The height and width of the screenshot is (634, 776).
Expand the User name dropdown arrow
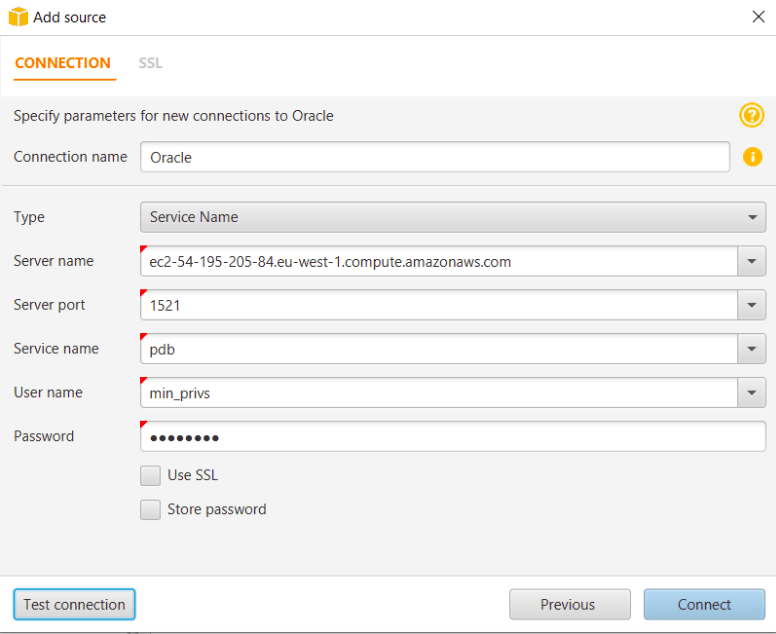(752, 393)
